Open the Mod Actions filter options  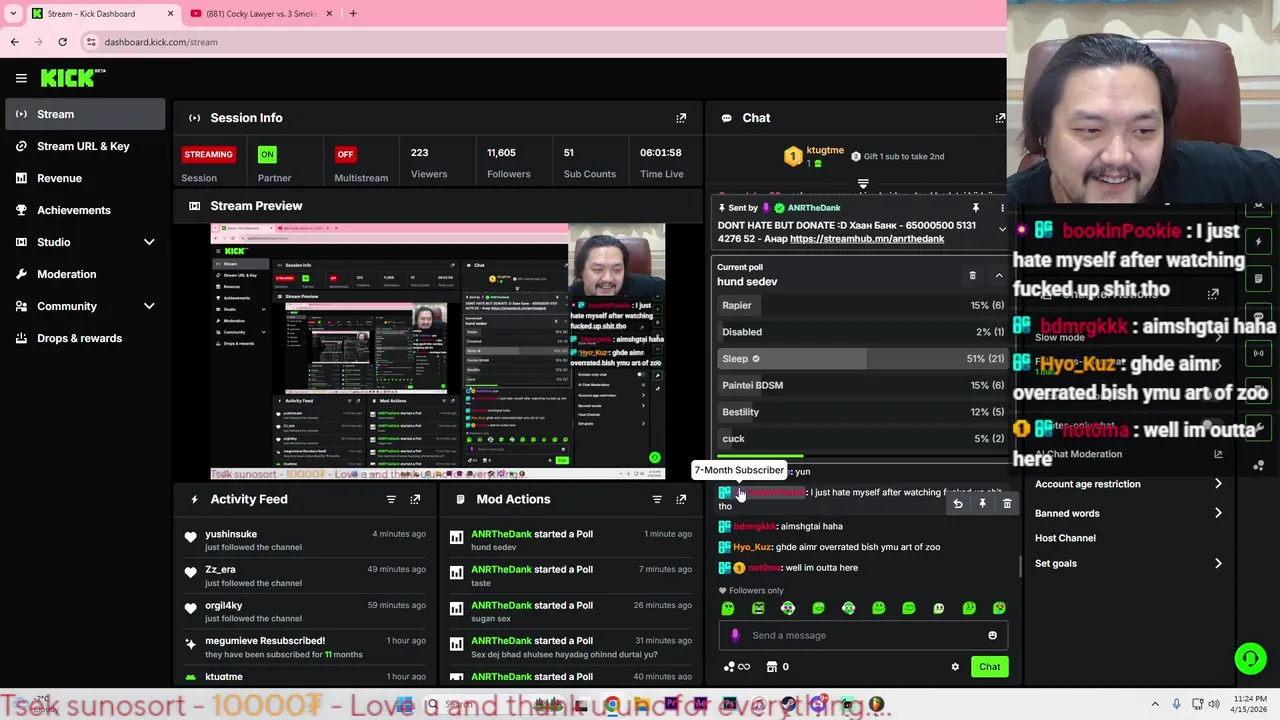point(657,499)
